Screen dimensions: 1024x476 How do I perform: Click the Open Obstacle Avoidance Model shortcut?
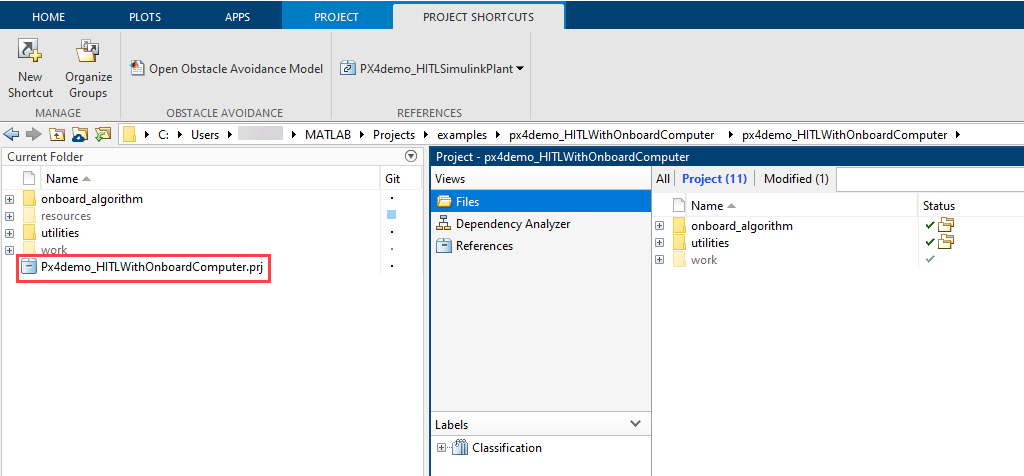[227, 69]
